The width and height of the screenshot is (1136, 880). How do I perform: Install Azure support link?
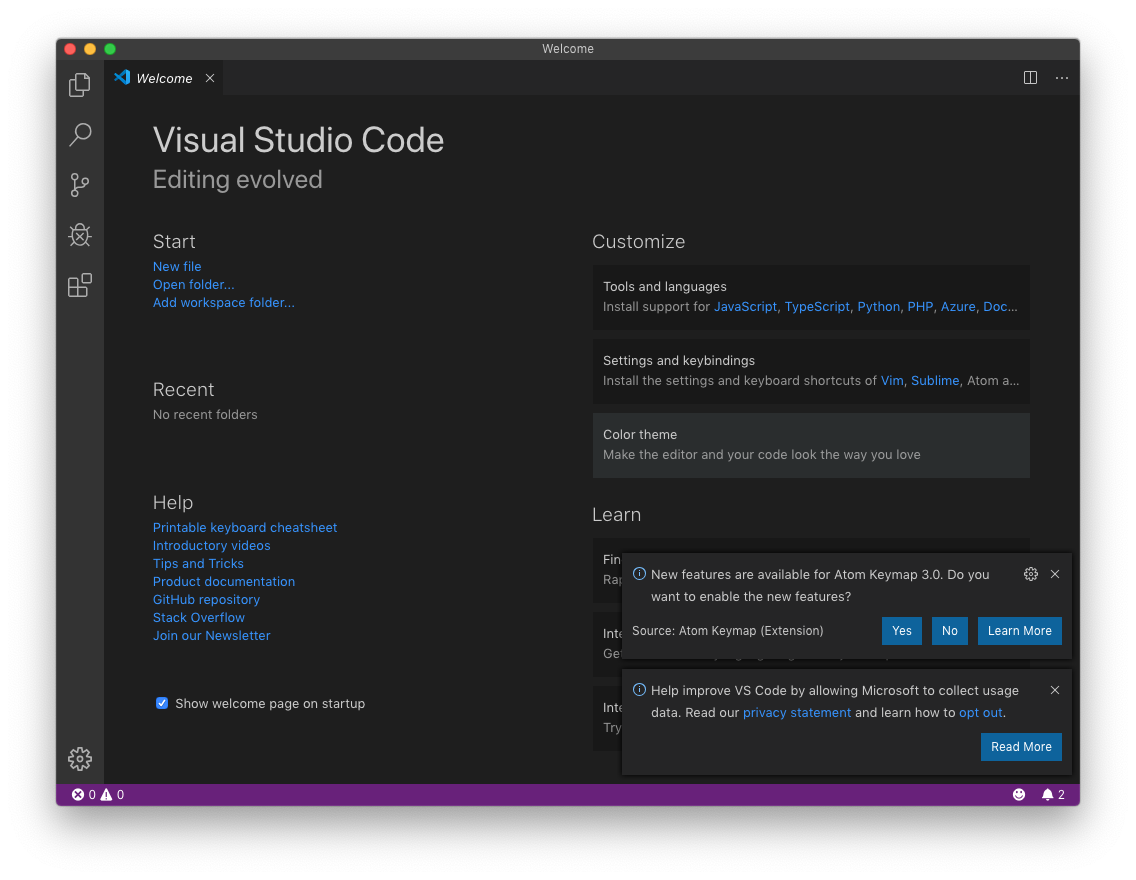tap(958, 307)
